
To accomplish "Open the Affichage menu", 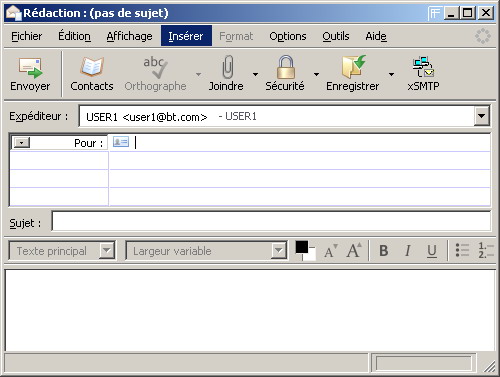I will pyautogui.click(x=130, y=36).
